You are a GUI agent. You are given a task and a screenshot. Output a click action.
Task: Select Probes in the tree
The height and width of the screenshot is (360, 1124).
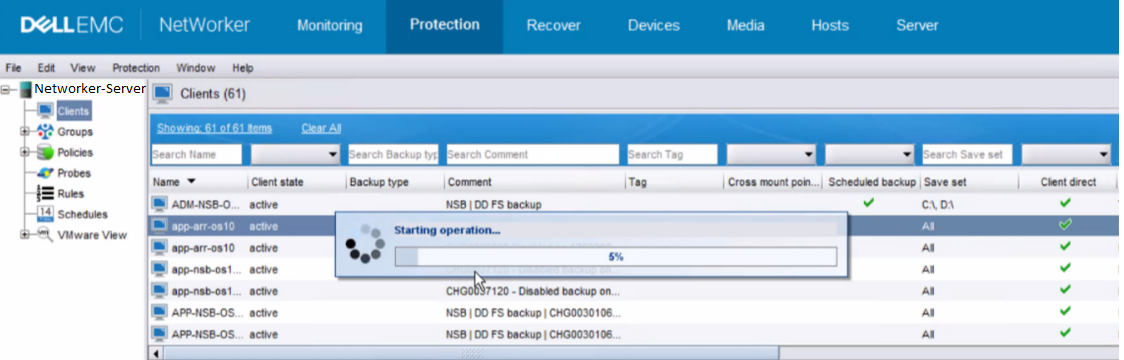tap(74, 173)
